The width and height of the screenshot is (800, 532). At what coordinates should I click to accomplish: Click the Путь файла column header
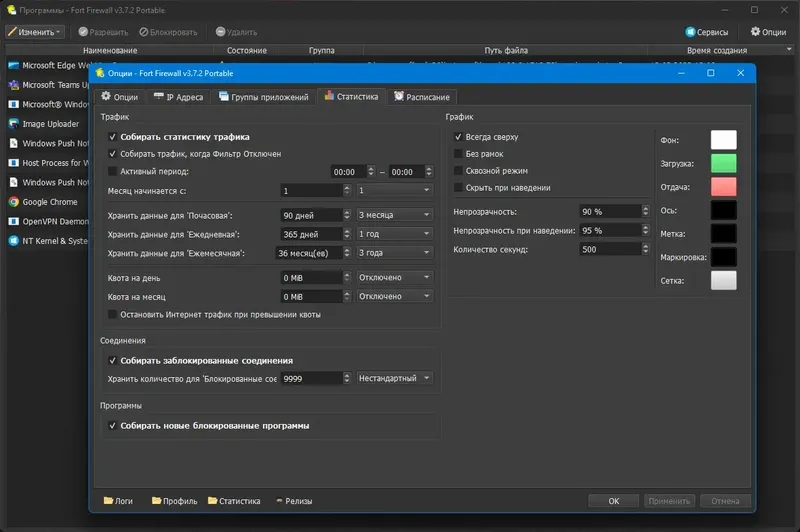pyautogui.click(x=506, y=50)
